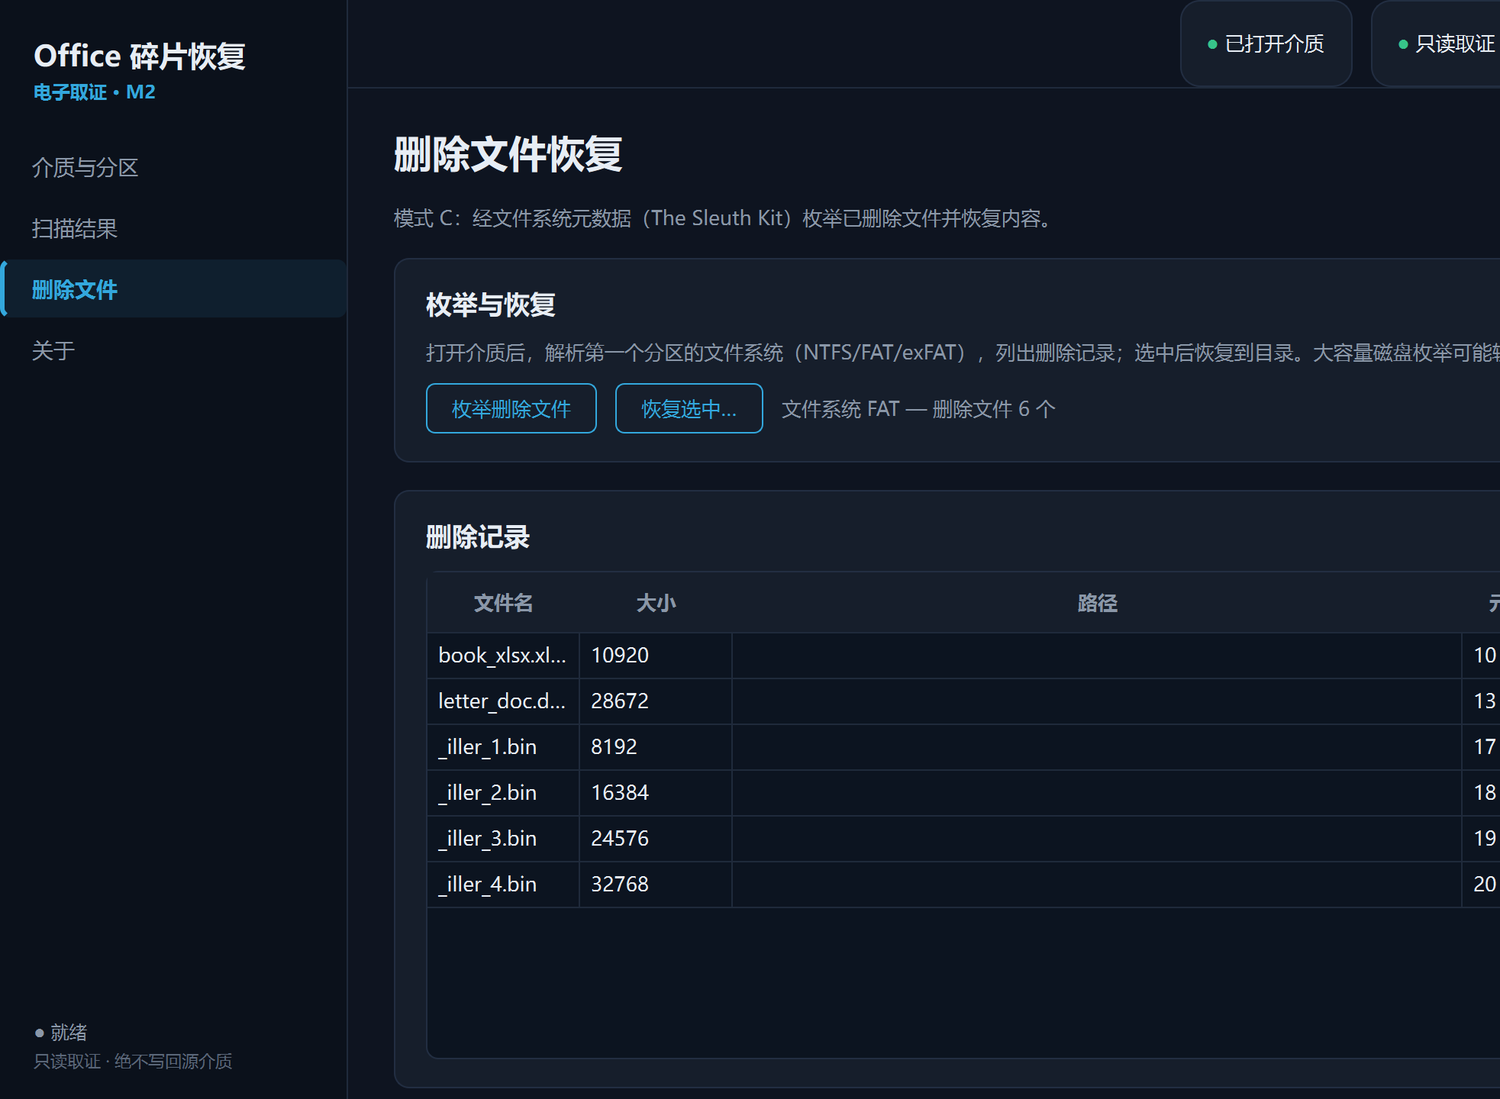Sort by the 文件名 column header
The image size is (1500, 1099).
pyautogui.click(x=503, y=603)
